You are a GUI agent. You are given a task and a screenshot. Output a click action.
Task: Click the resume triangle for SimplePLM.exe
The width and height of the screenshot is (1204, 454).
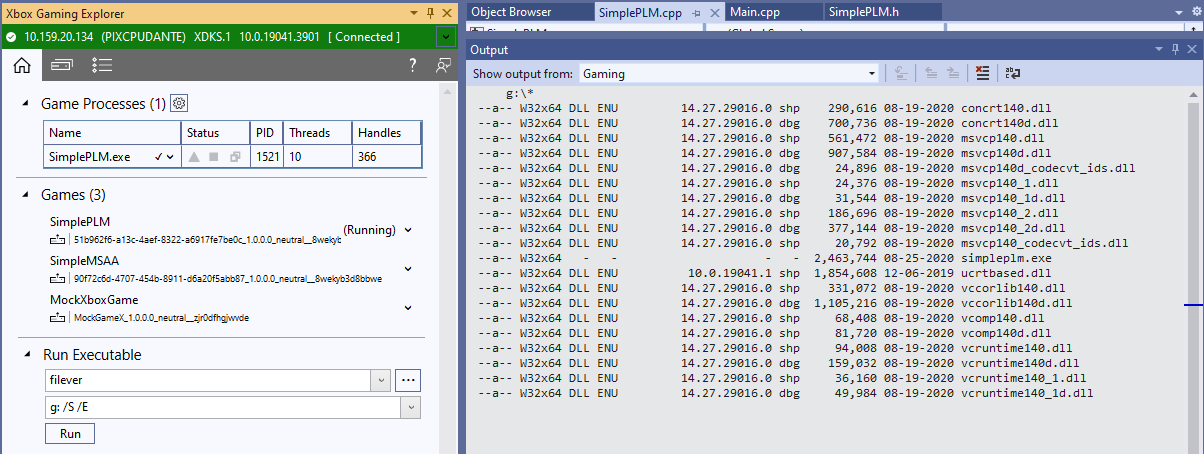[x=194, y=157]
